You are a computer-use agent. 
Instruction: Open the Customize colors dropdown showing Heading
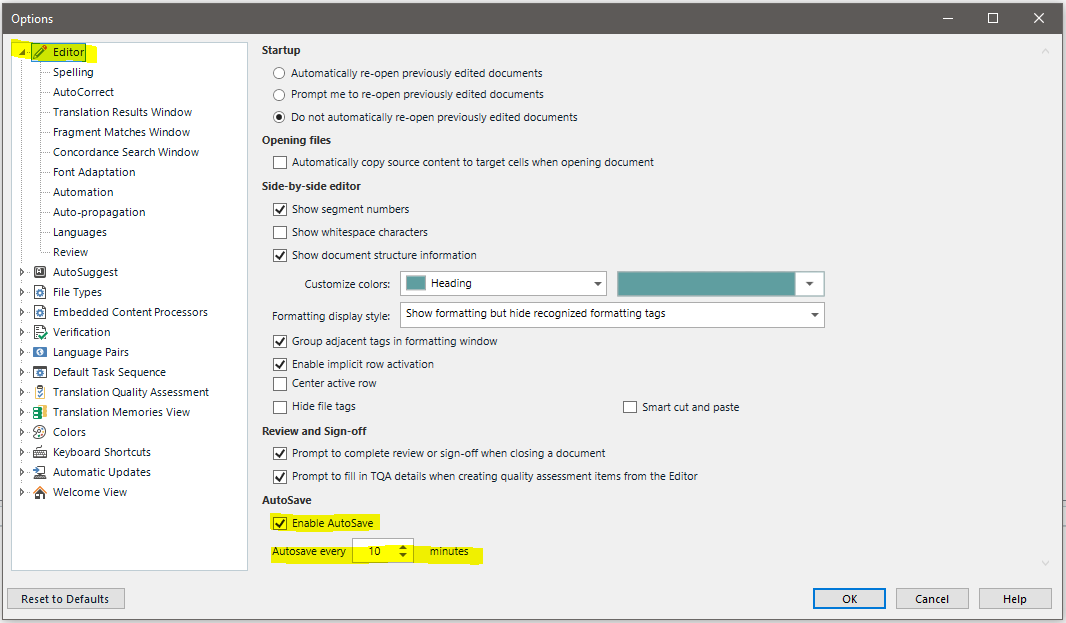596,283
